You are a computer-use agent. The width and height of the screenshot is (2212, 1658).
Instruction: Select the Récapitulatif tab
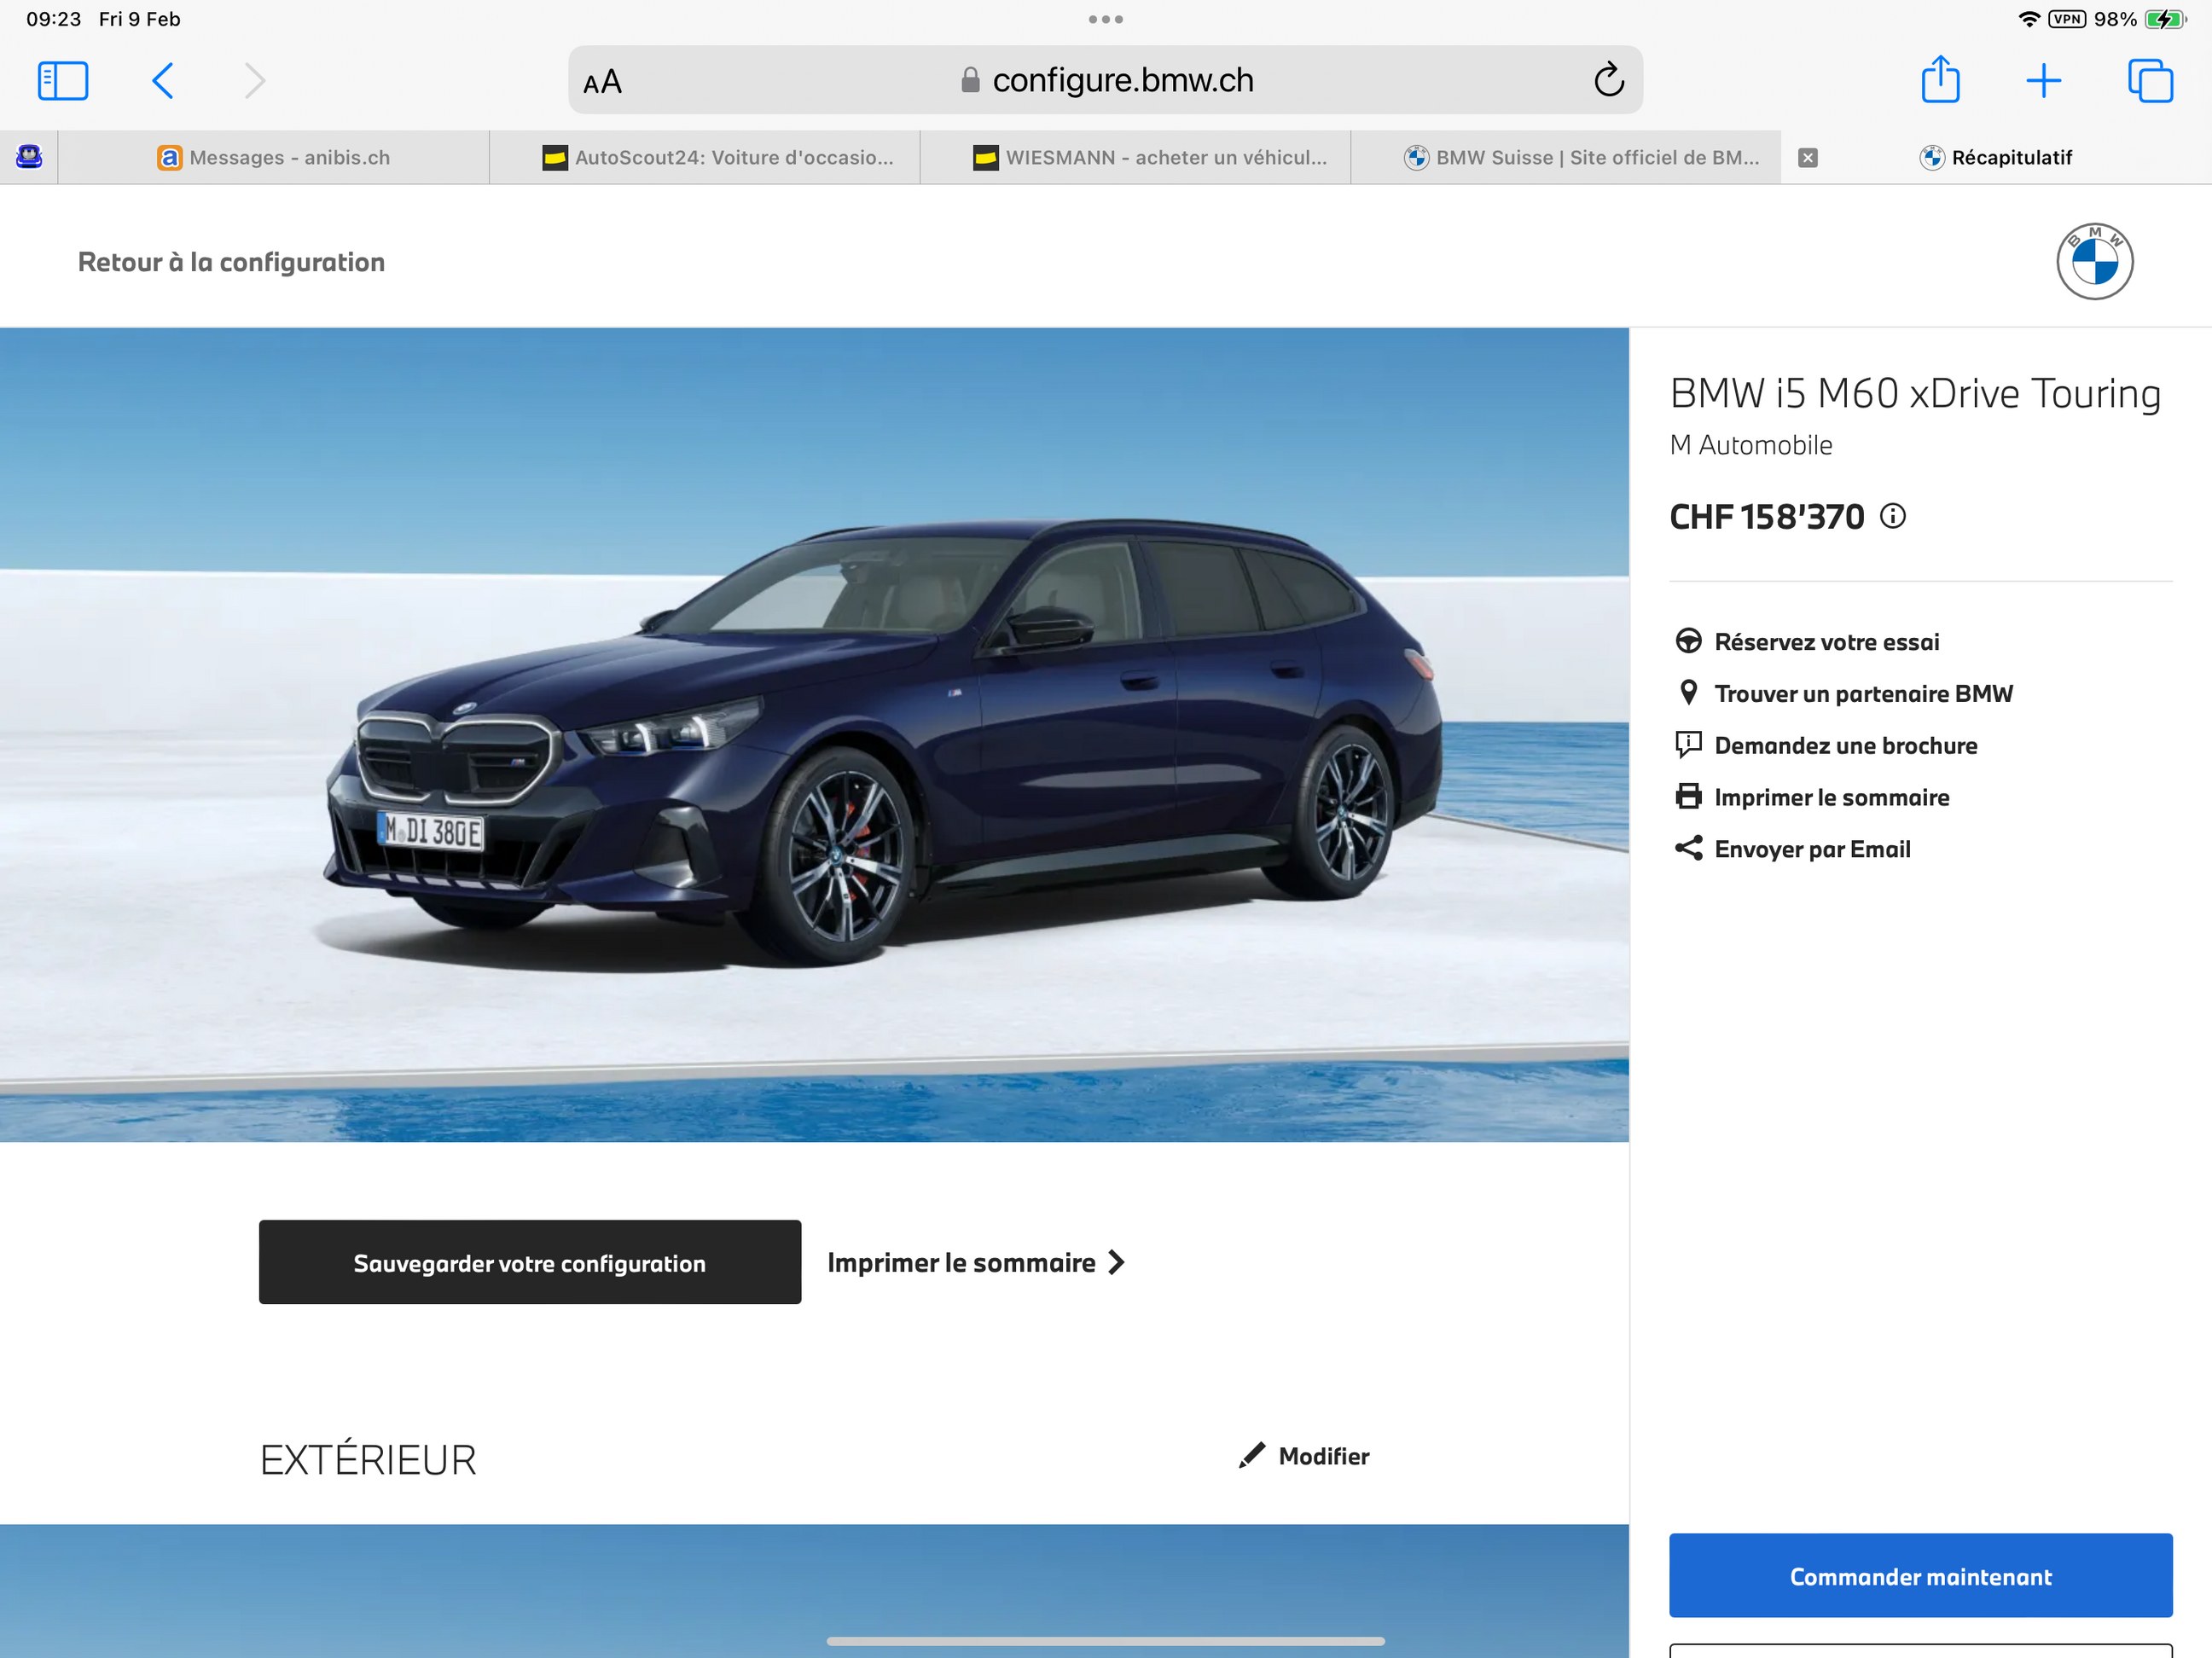coord(1996,157)
